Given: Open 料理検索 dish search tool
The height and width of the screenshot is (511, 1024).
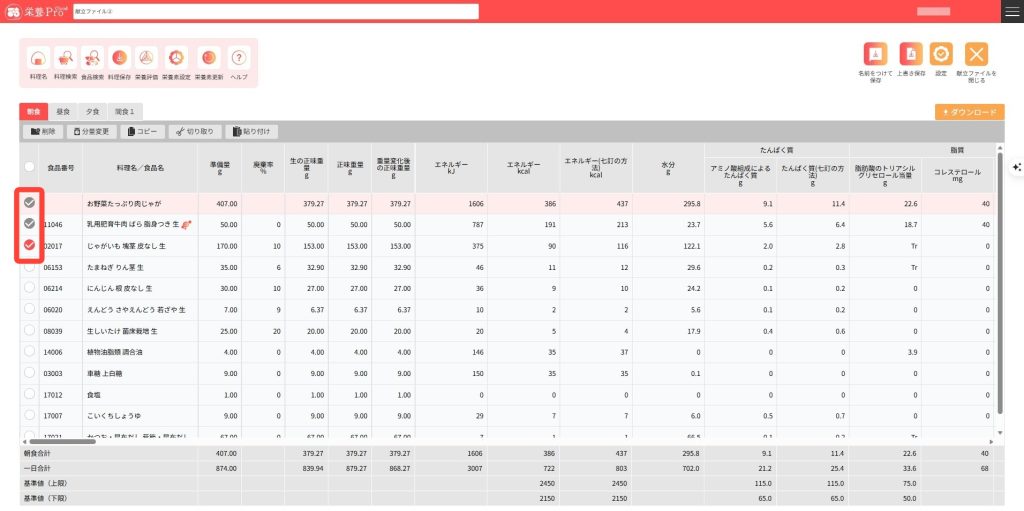Looking at the screenshot, I should (x=65, y=59).
